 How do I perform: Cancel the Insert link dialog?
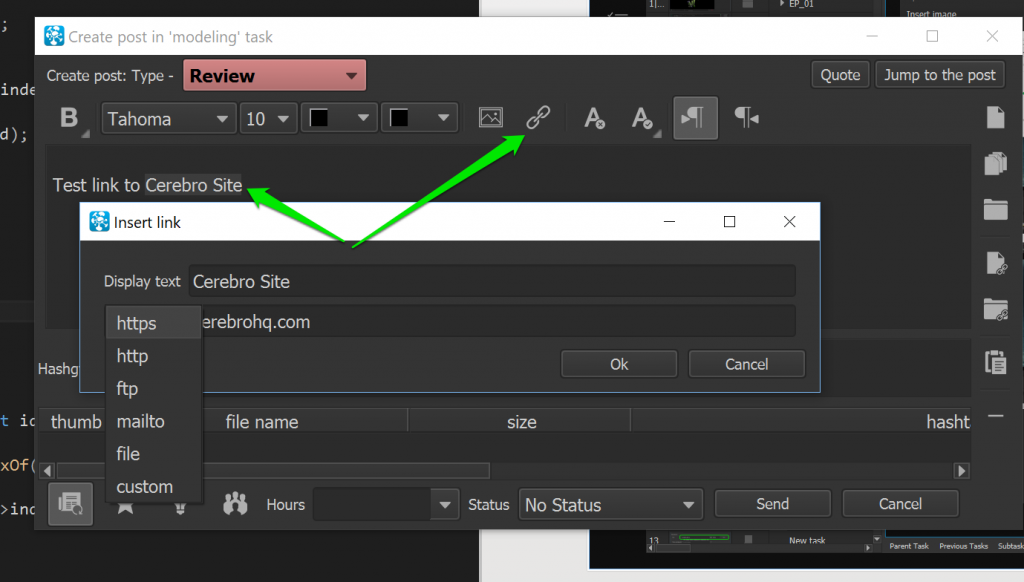coord(746,364)
